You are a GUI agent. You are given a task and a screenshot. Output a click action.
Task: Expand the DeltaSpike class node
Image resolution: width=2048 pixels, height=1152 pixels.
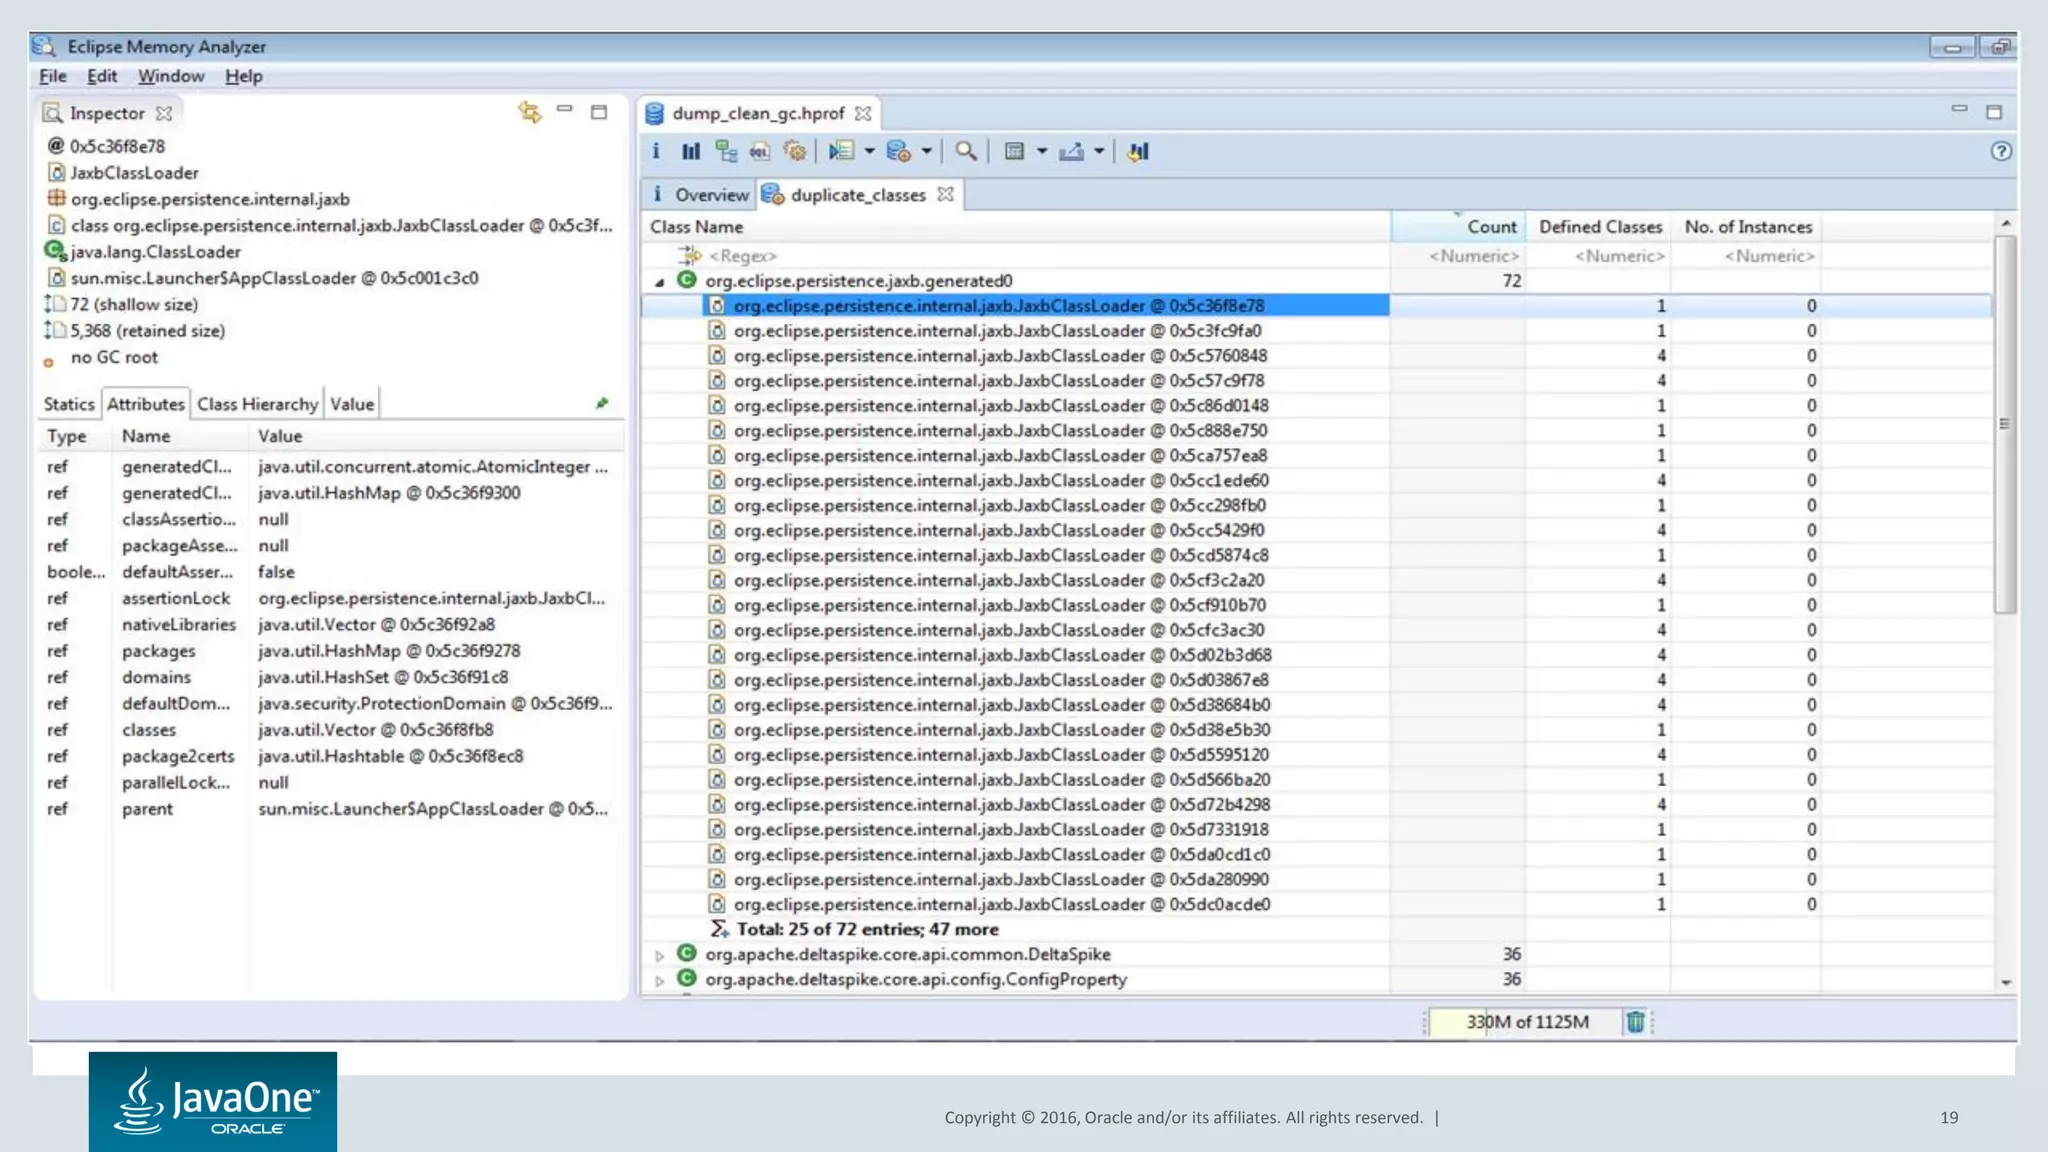(x=660, y=956)
